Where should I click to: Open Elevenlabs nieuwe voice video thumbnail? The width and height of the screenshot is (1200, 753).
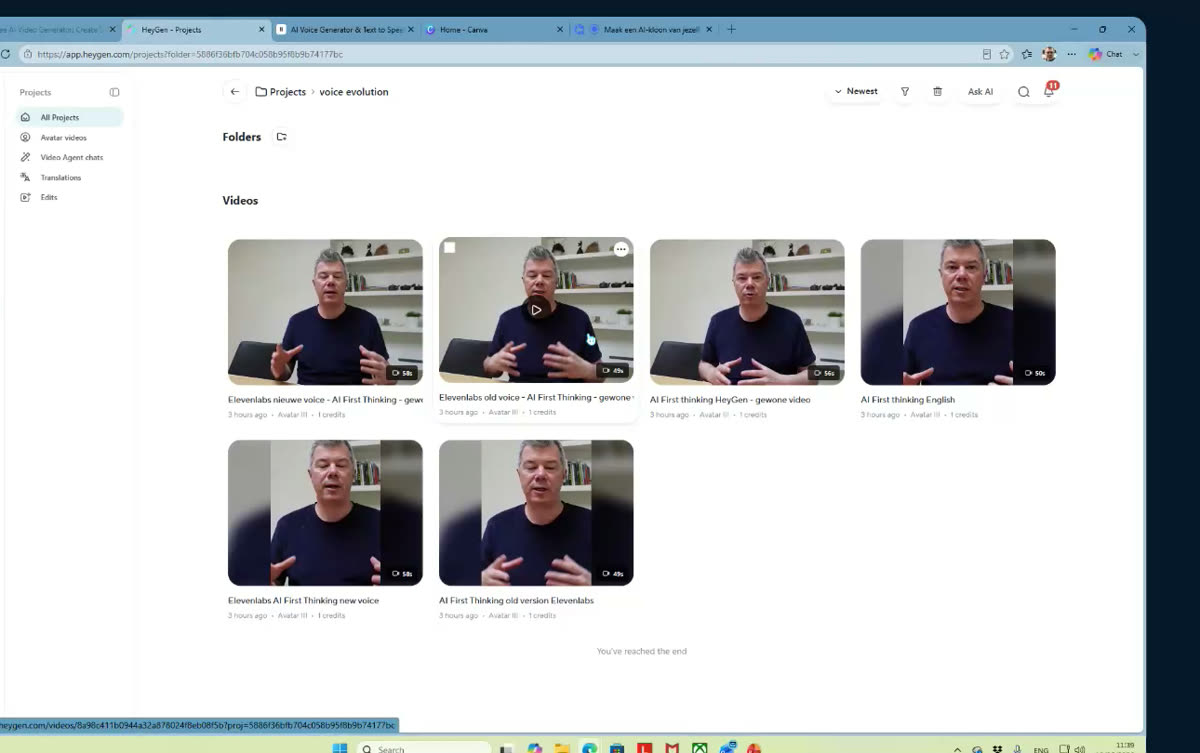click(x=325, y=312)
